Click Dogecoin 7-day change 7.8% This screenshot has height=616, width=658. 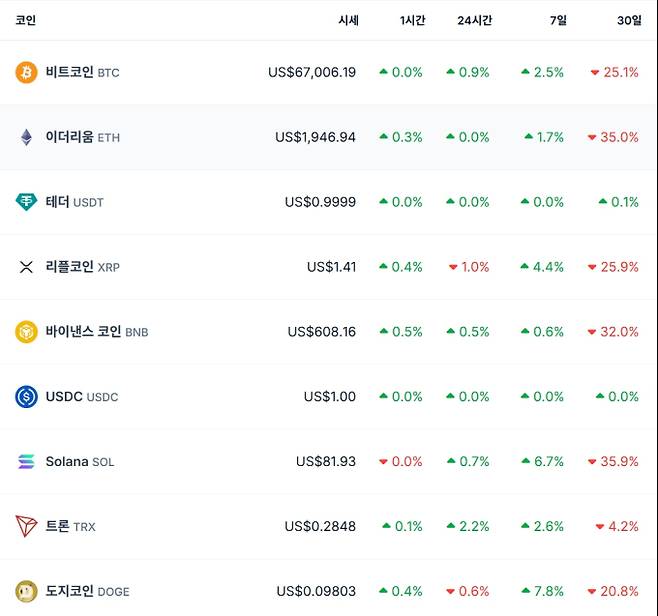pos(543,591)
